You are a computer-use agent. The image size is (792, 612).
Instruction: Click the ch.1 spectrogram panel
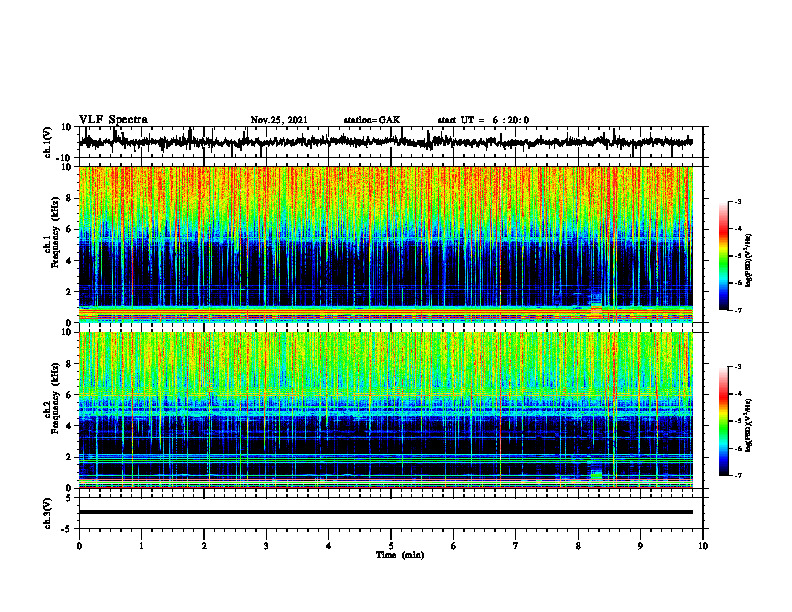coord(385,244)
